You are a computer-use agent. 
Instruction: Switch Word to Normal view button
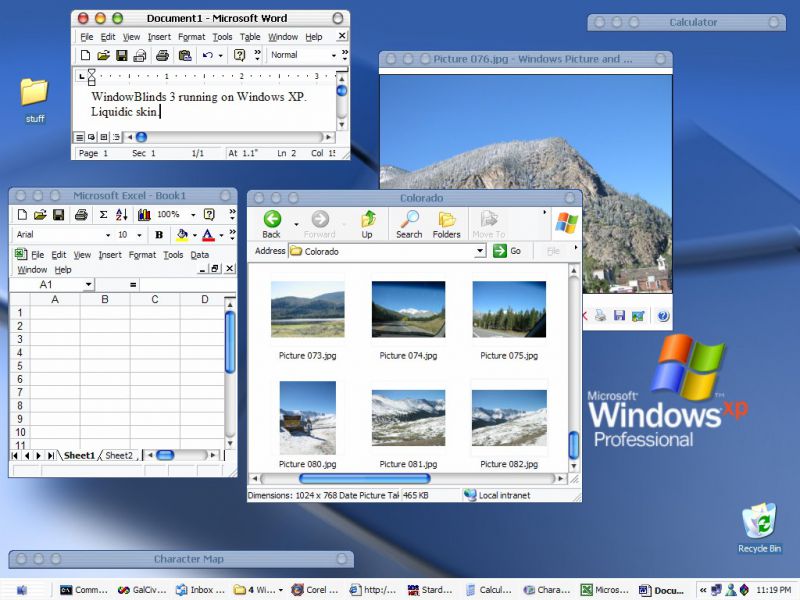click(x=79, y=137)
